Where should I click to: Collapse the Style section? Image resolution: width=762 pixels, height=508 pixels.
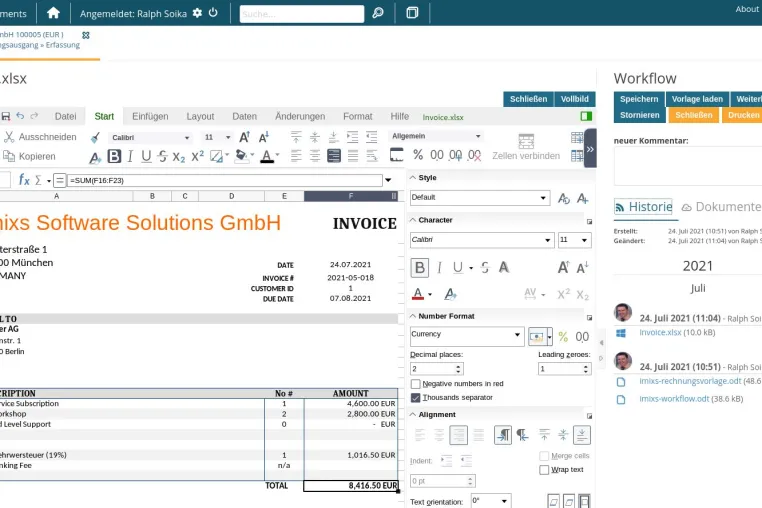[413, 177]
